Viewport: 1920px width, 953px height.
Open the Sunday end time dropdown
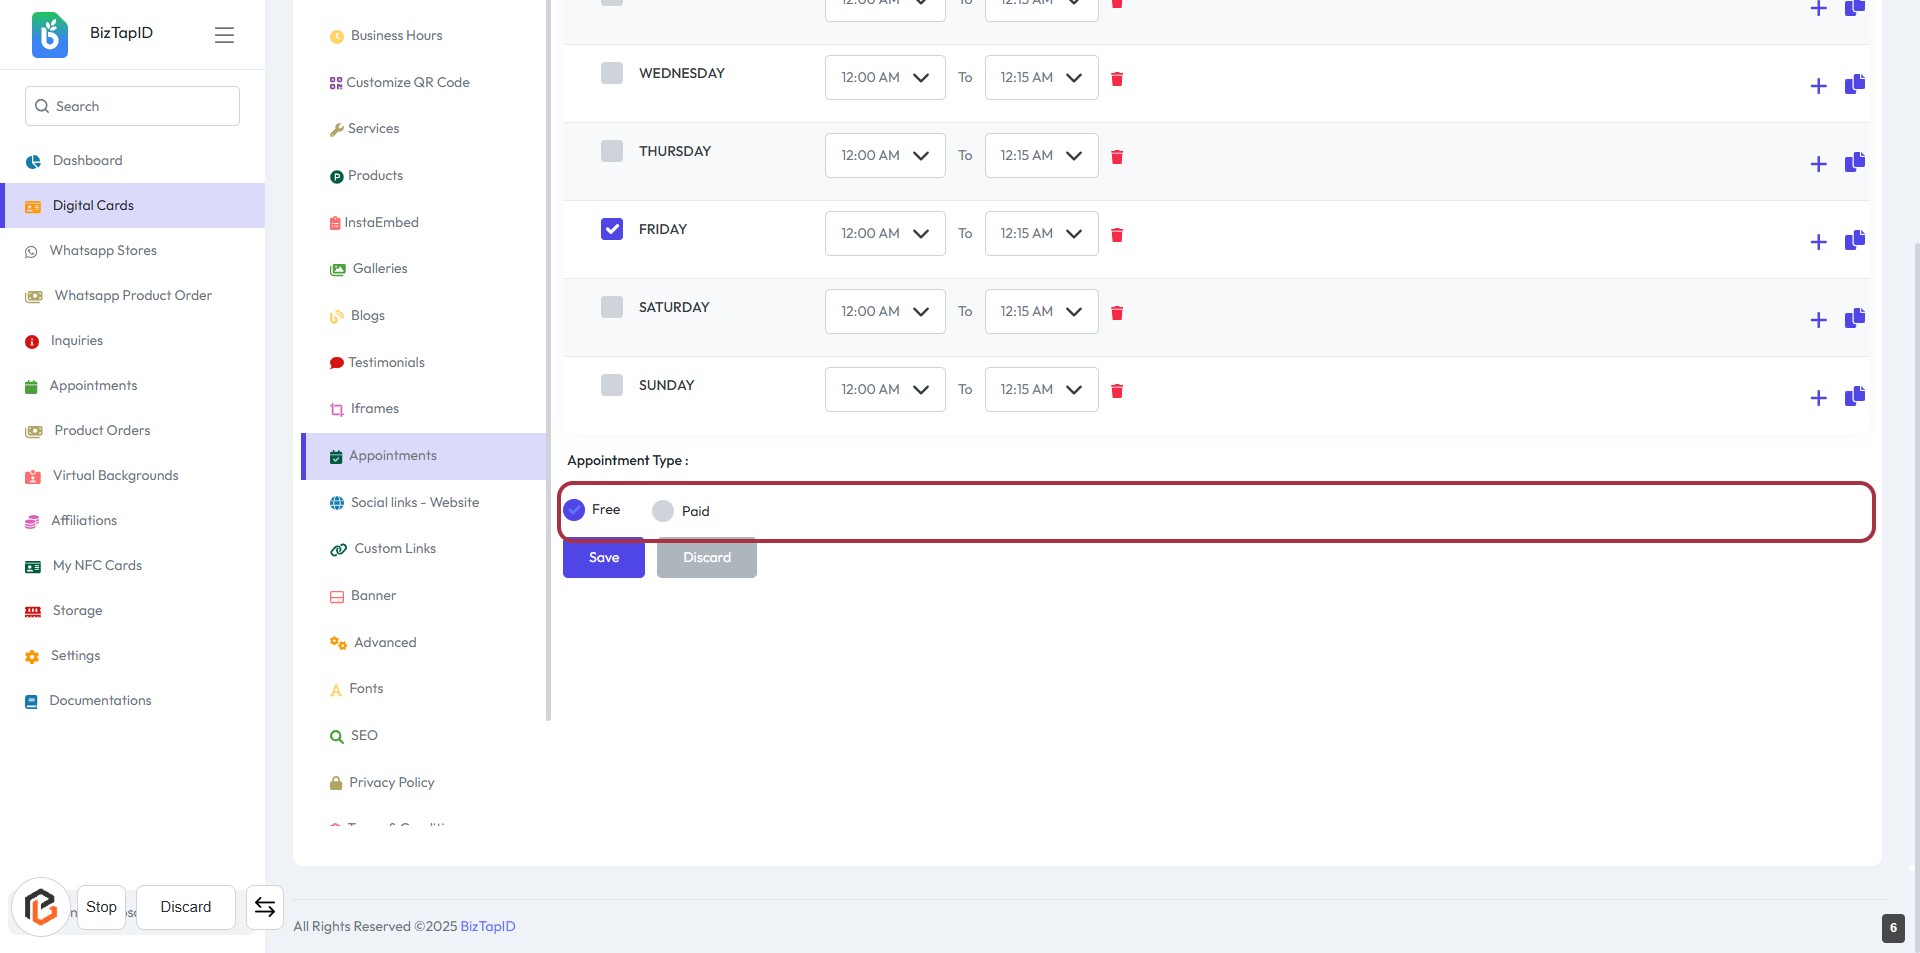click(1040, 390)
